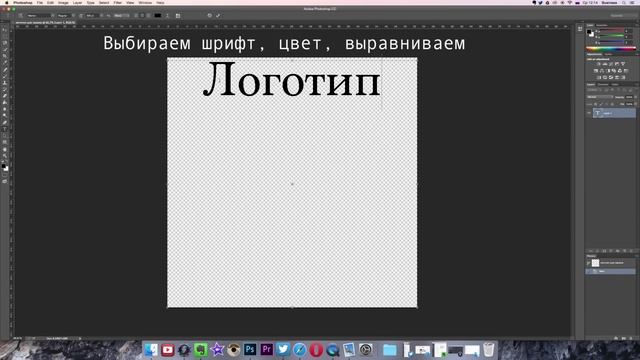Open the Image menu
This screenshot has width=640, height=360.
[x=63, y=2]
